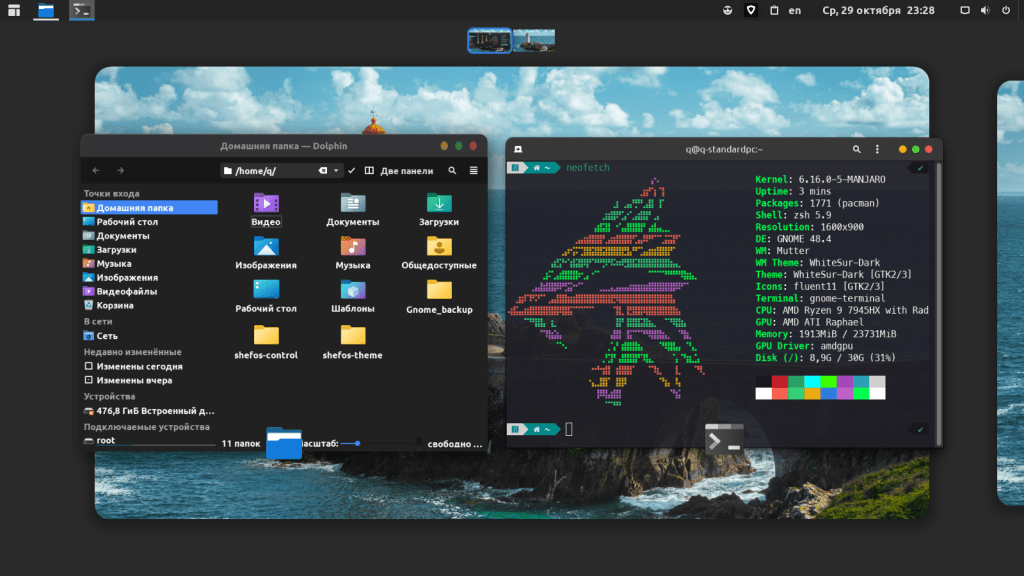Clear the /home/q/ path field
This screenshot has height=576, width=1024.
coord(323,171)
